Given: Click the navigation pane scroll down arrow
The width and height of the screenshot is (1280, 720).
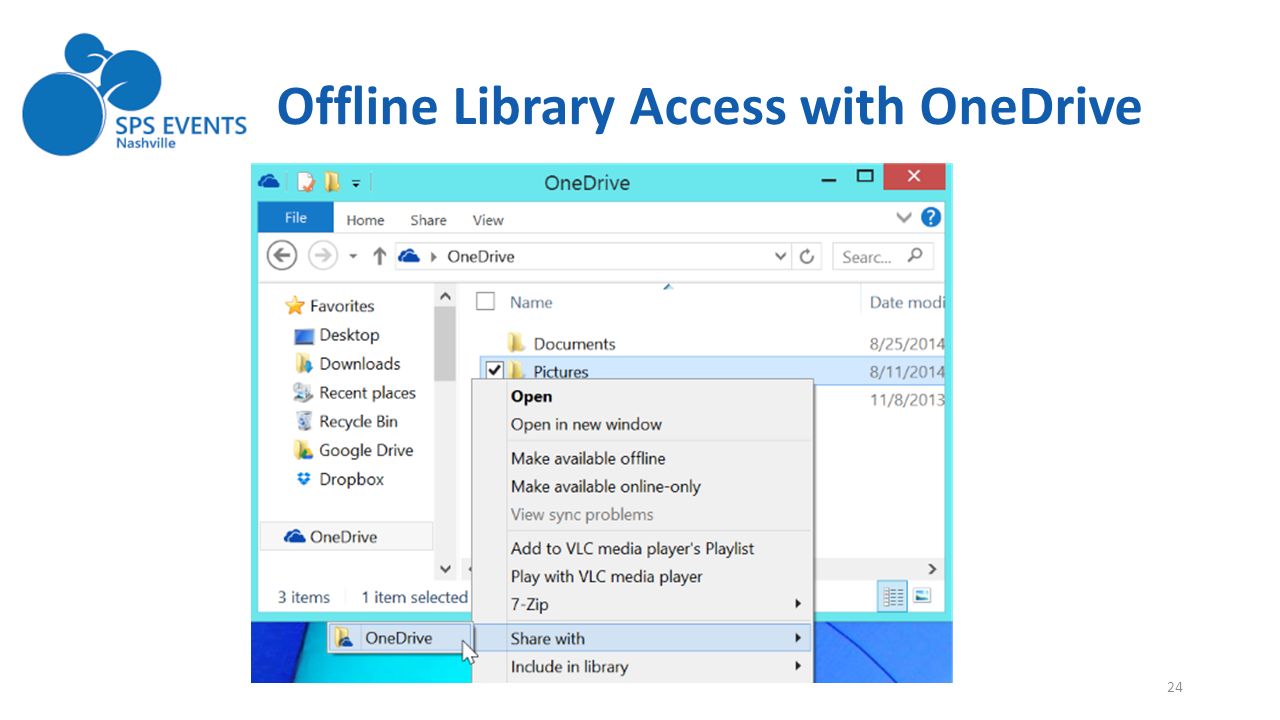Looking at the screenshot, I should [x=446, y=569].
